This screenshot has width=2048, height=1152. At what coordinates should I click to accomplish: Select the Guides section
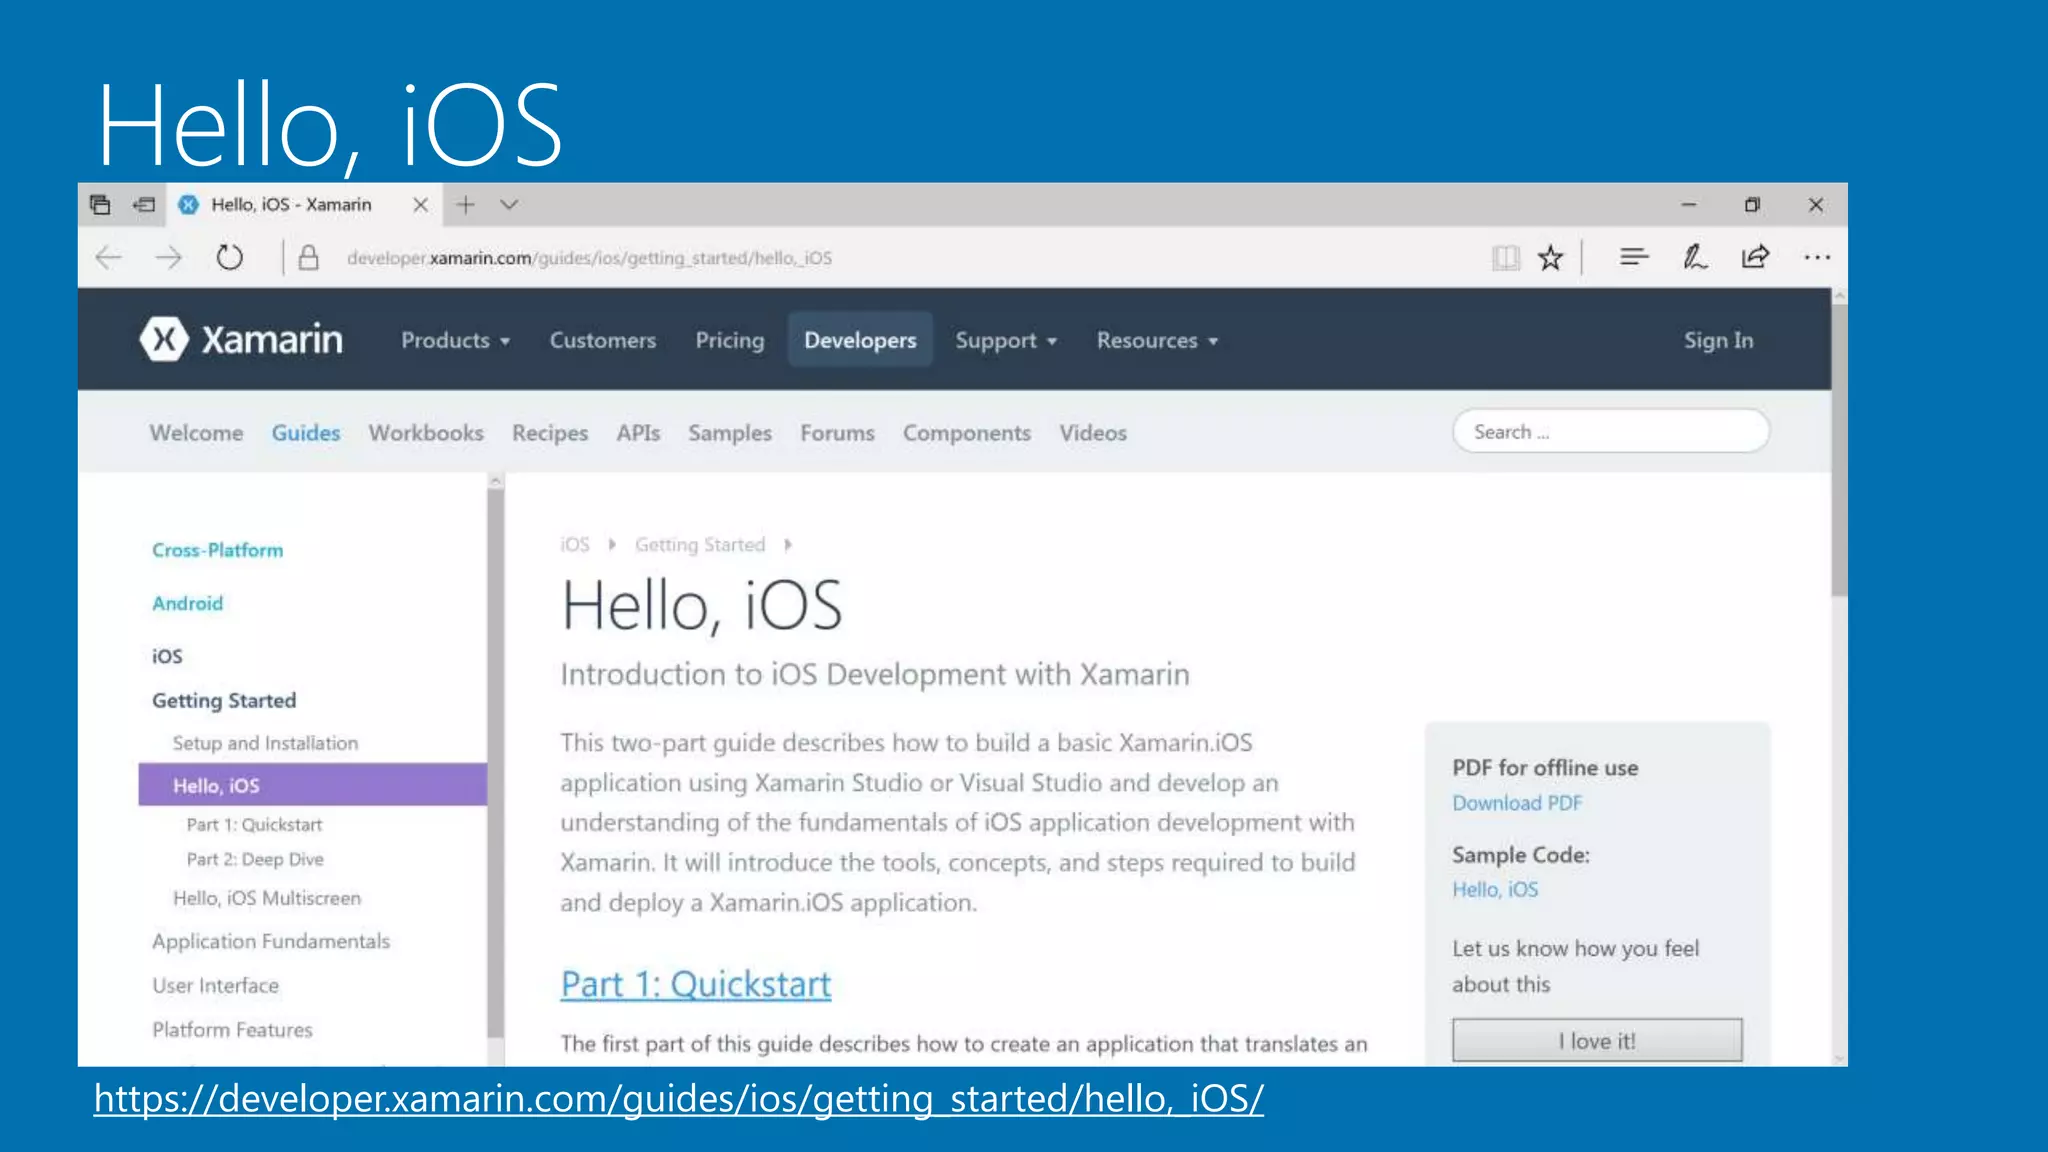pos(306,433)
